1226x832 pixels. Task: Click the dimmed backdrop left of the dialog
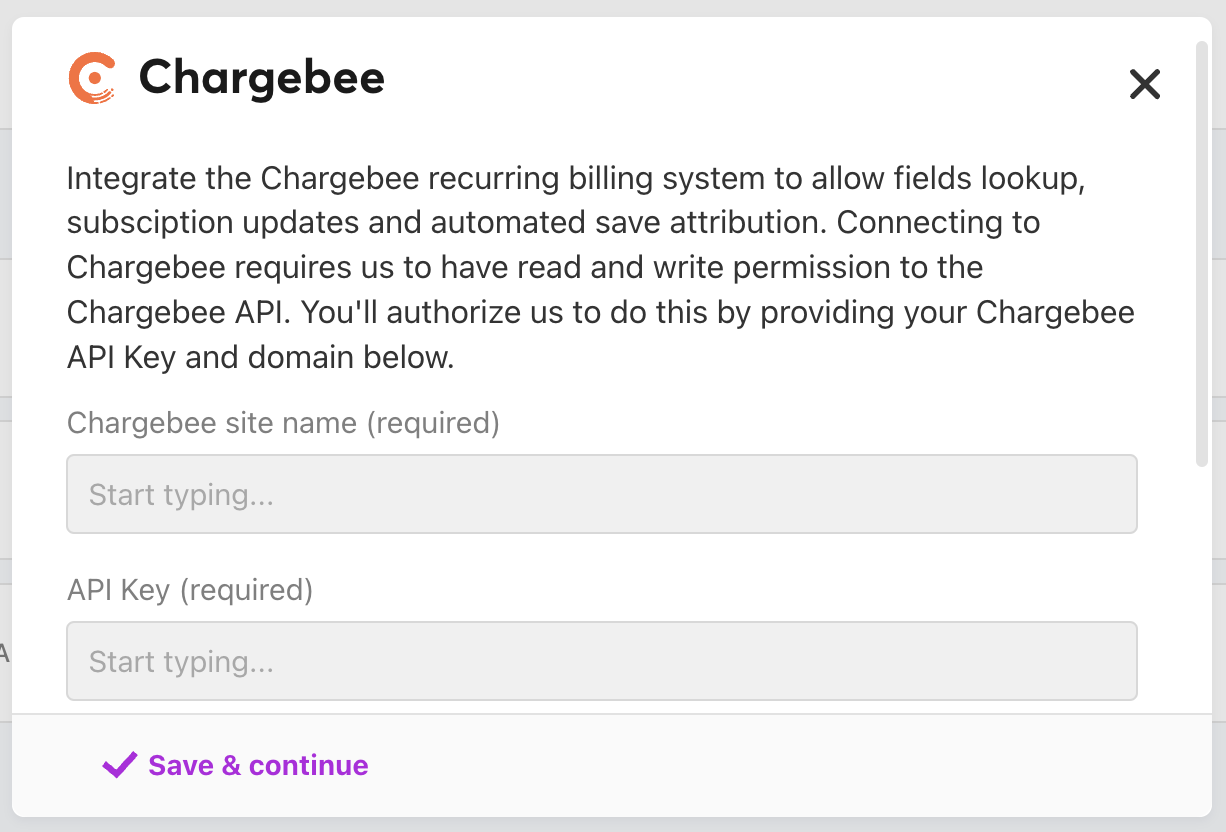5,400
